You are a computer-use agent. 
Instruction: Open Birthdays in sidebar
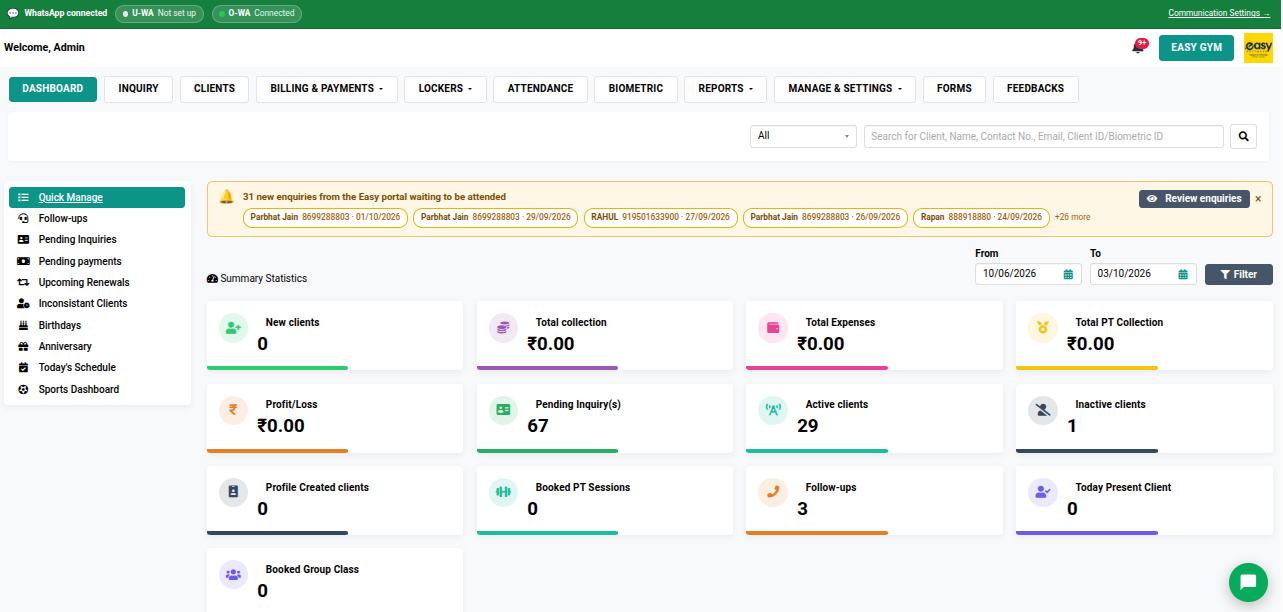click(x=96, y=325)
